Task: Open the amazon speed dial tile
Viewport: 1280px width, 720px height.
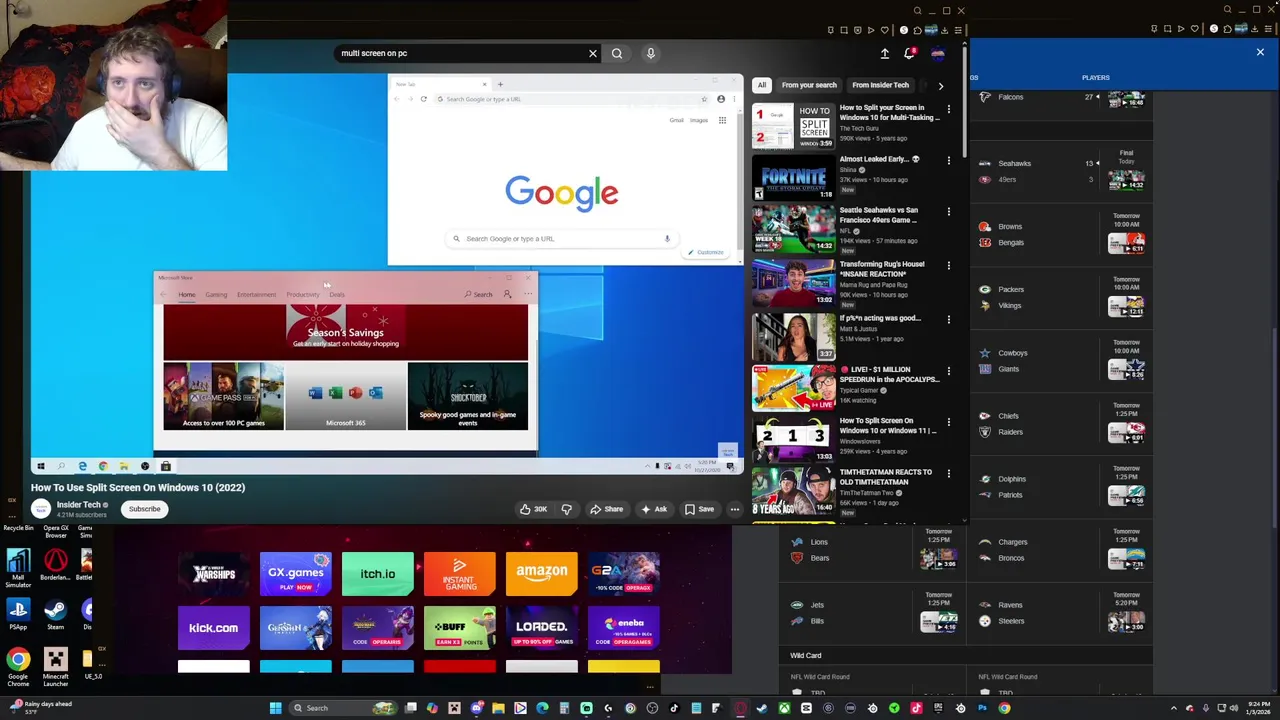Action: 542,573
